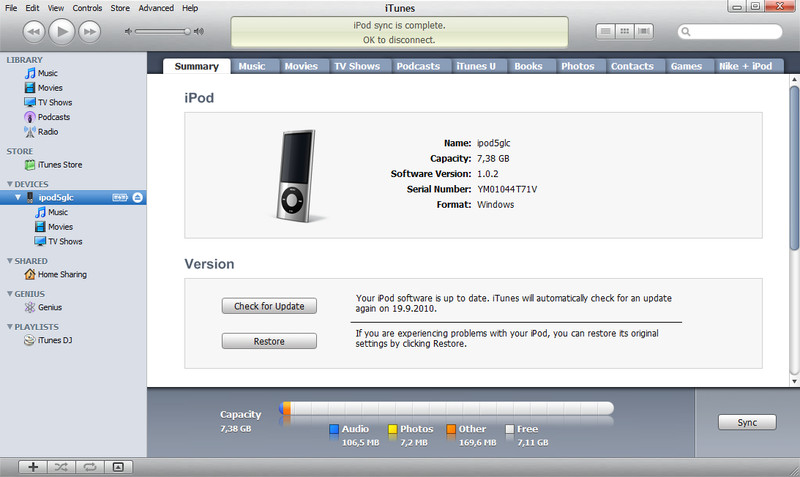The image size is (800, 477).
Task: Click the Add playlist plus button
Action: coord(33,467)
